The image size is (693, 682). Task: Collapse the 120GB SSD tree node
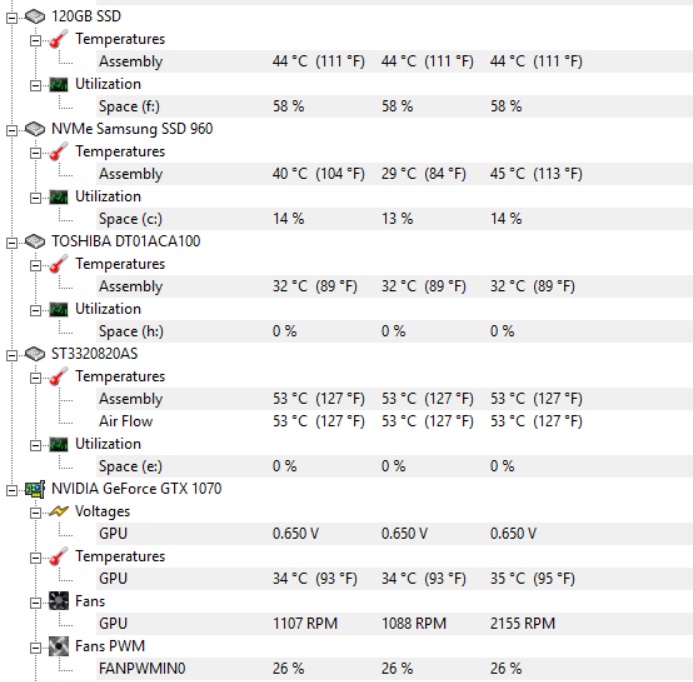(x=12, y=17)
